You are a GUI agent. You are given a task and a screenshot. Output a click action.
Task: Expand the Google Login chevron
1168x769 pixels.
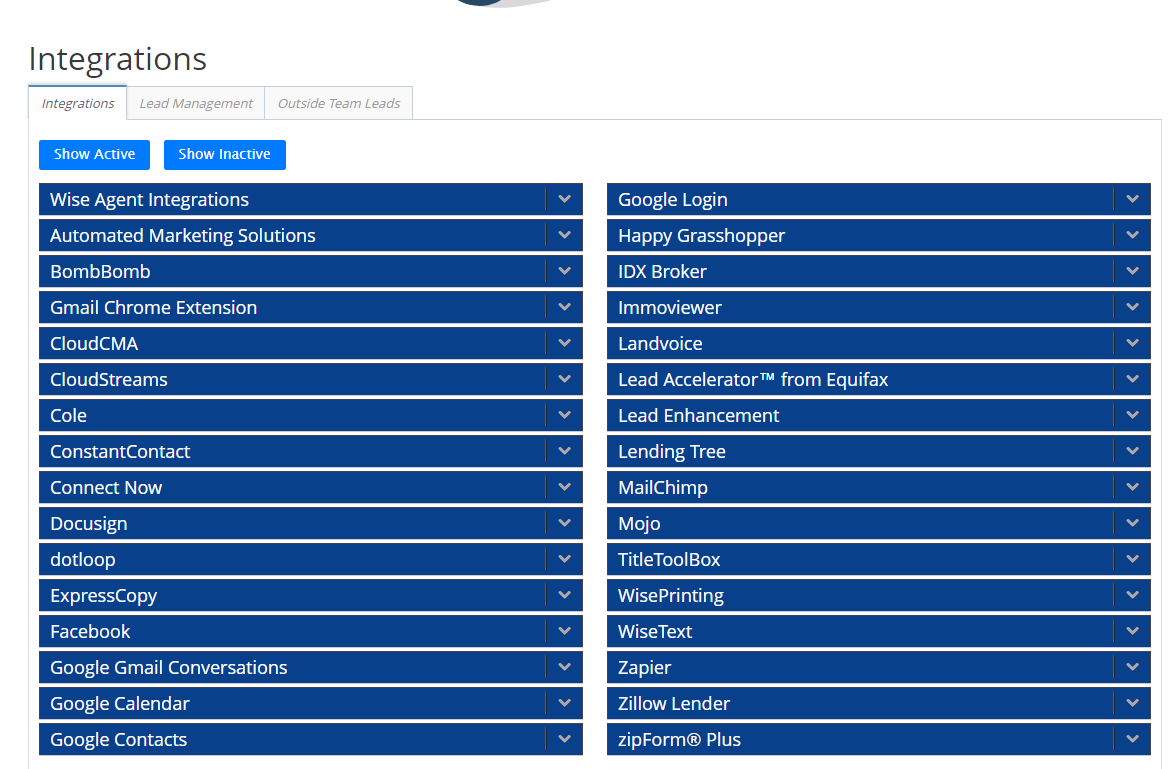tap(1133, 199)
